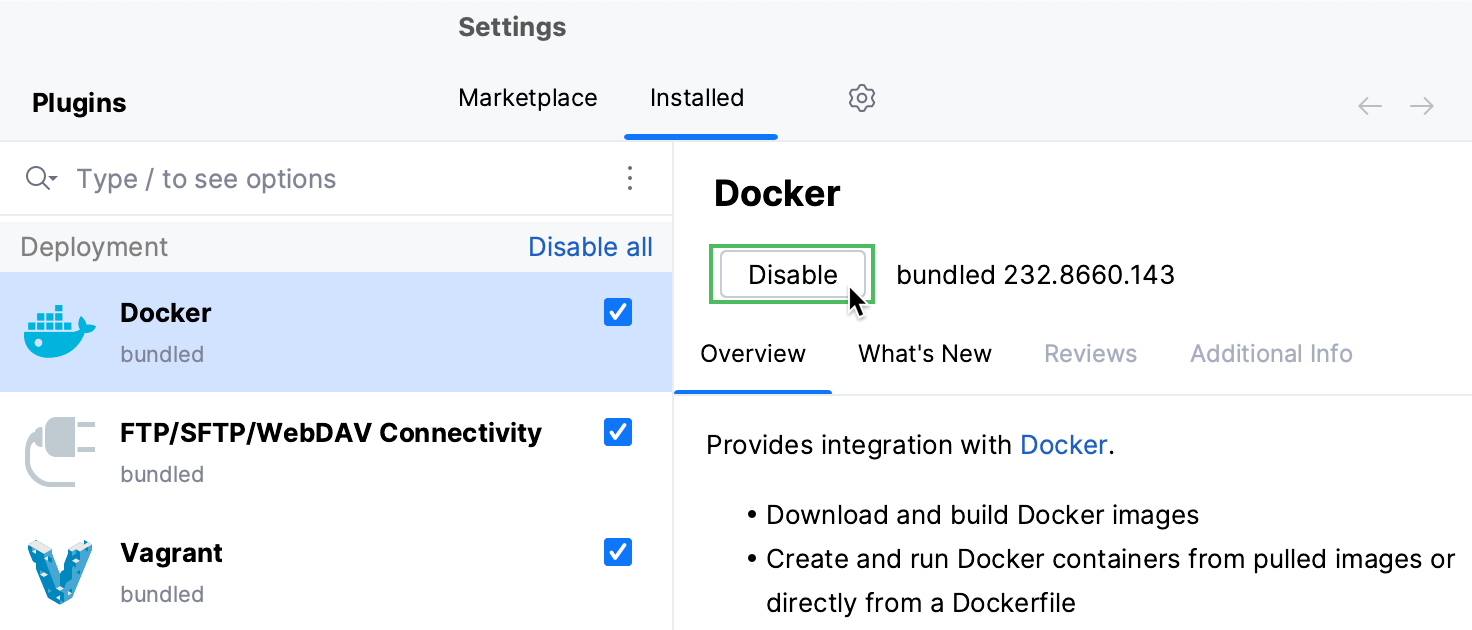Open the plugins settings gear menu
This screenshot has height=630, width=1472.
[861, 97]
